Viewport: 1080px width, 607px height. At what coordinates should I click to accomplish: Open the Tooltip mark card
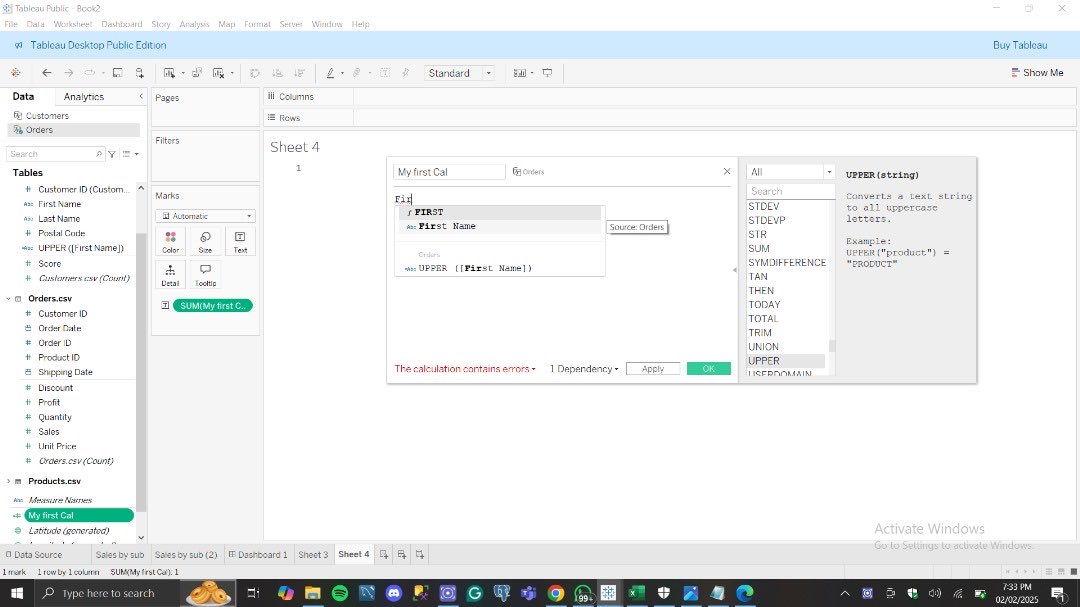tap(205, 275)
